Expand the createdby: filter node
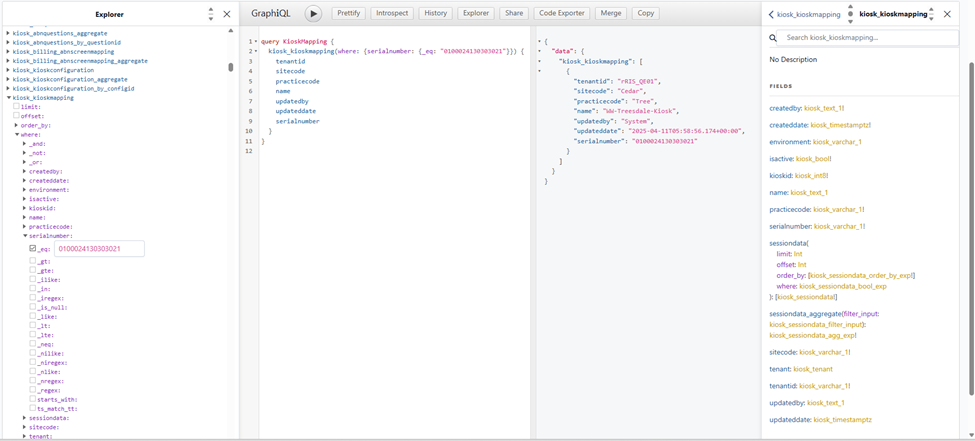The image size is (975, 441). [25, 171]
